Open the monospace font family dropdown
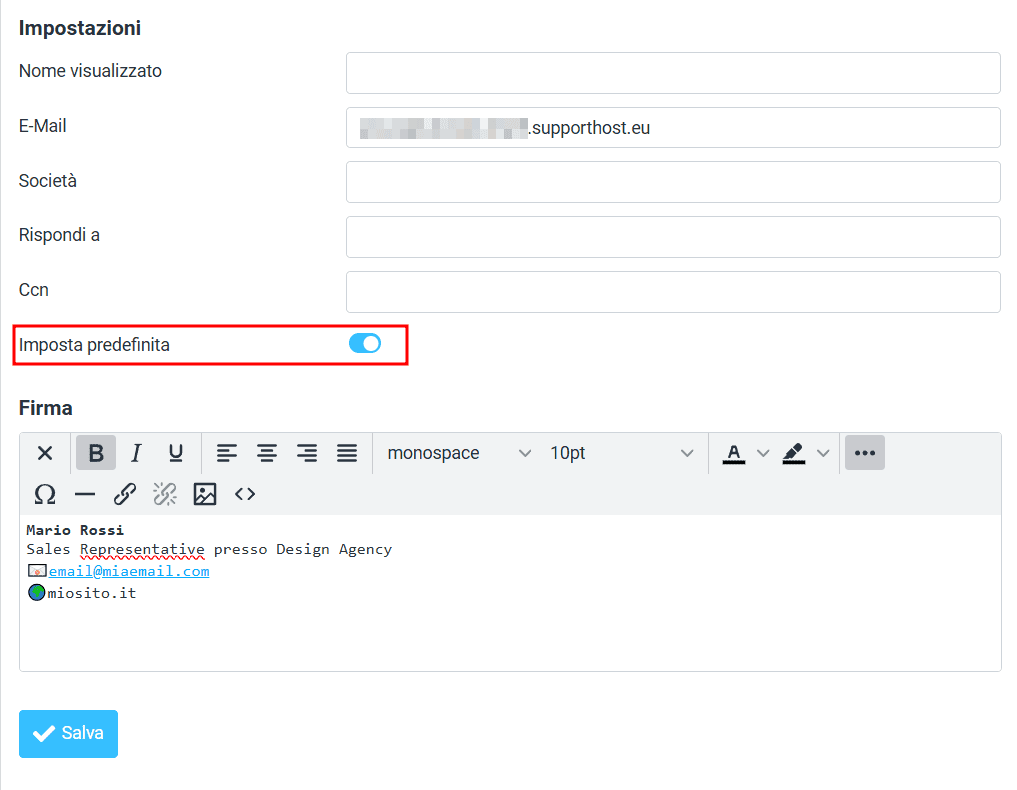The width and height of the screenshot is (1017, 790). (459, 453)
